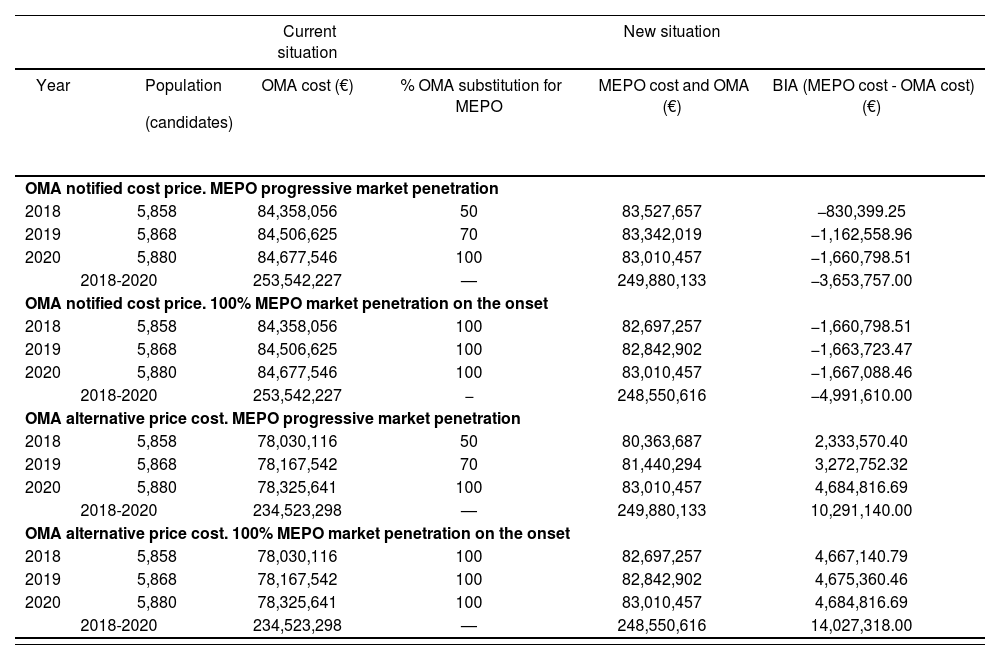The image size is (1000, 660).
Task: Select the "OMA alternative price cost. MEPO progressive" heading
Action: point(272,418)
